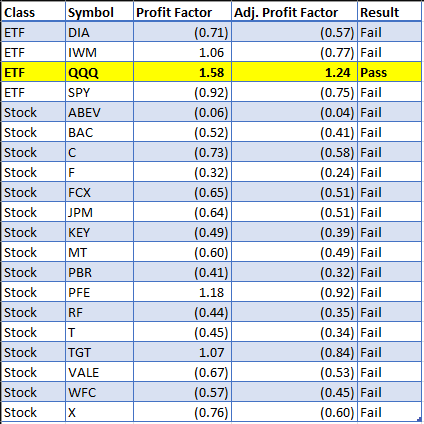This screenshot has width=424, height=424.
Task: Click the Pass result cell
Action: point(389,72)
